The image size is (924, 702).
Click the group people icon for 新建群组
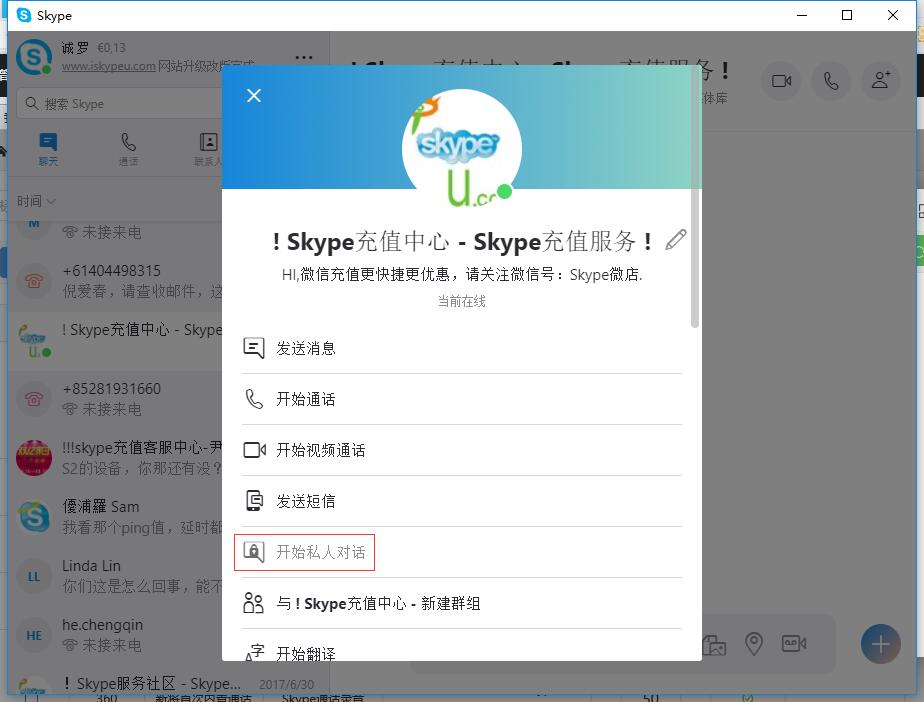click(253, 603)
